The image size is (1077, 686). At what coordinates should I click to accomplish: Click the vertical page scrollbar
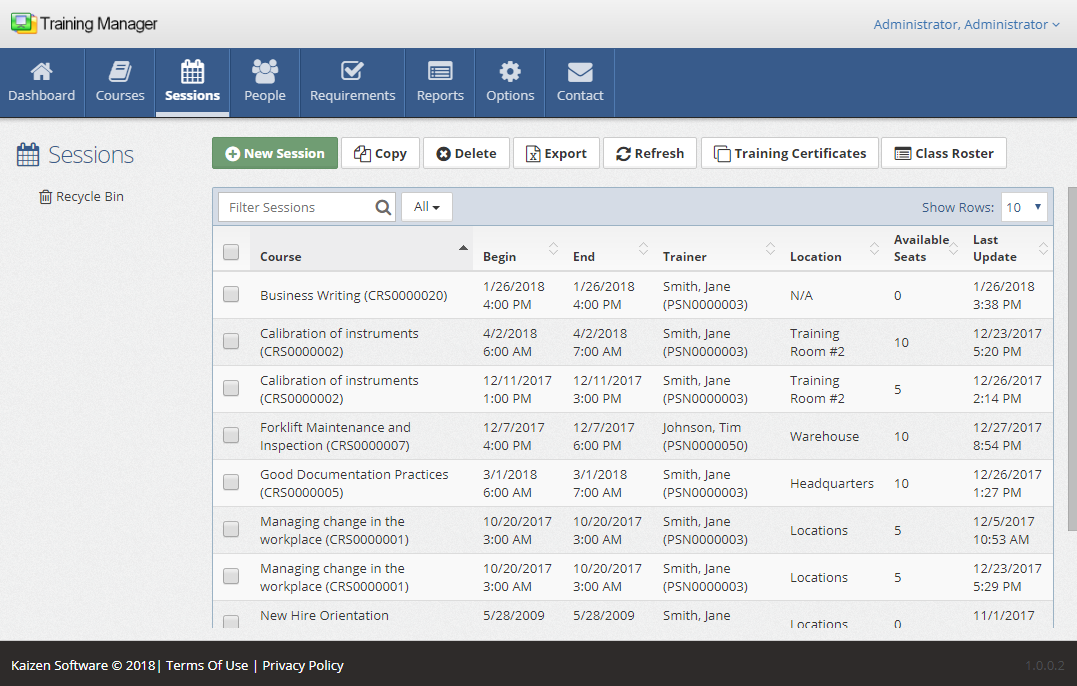[x=1072, y=357]
